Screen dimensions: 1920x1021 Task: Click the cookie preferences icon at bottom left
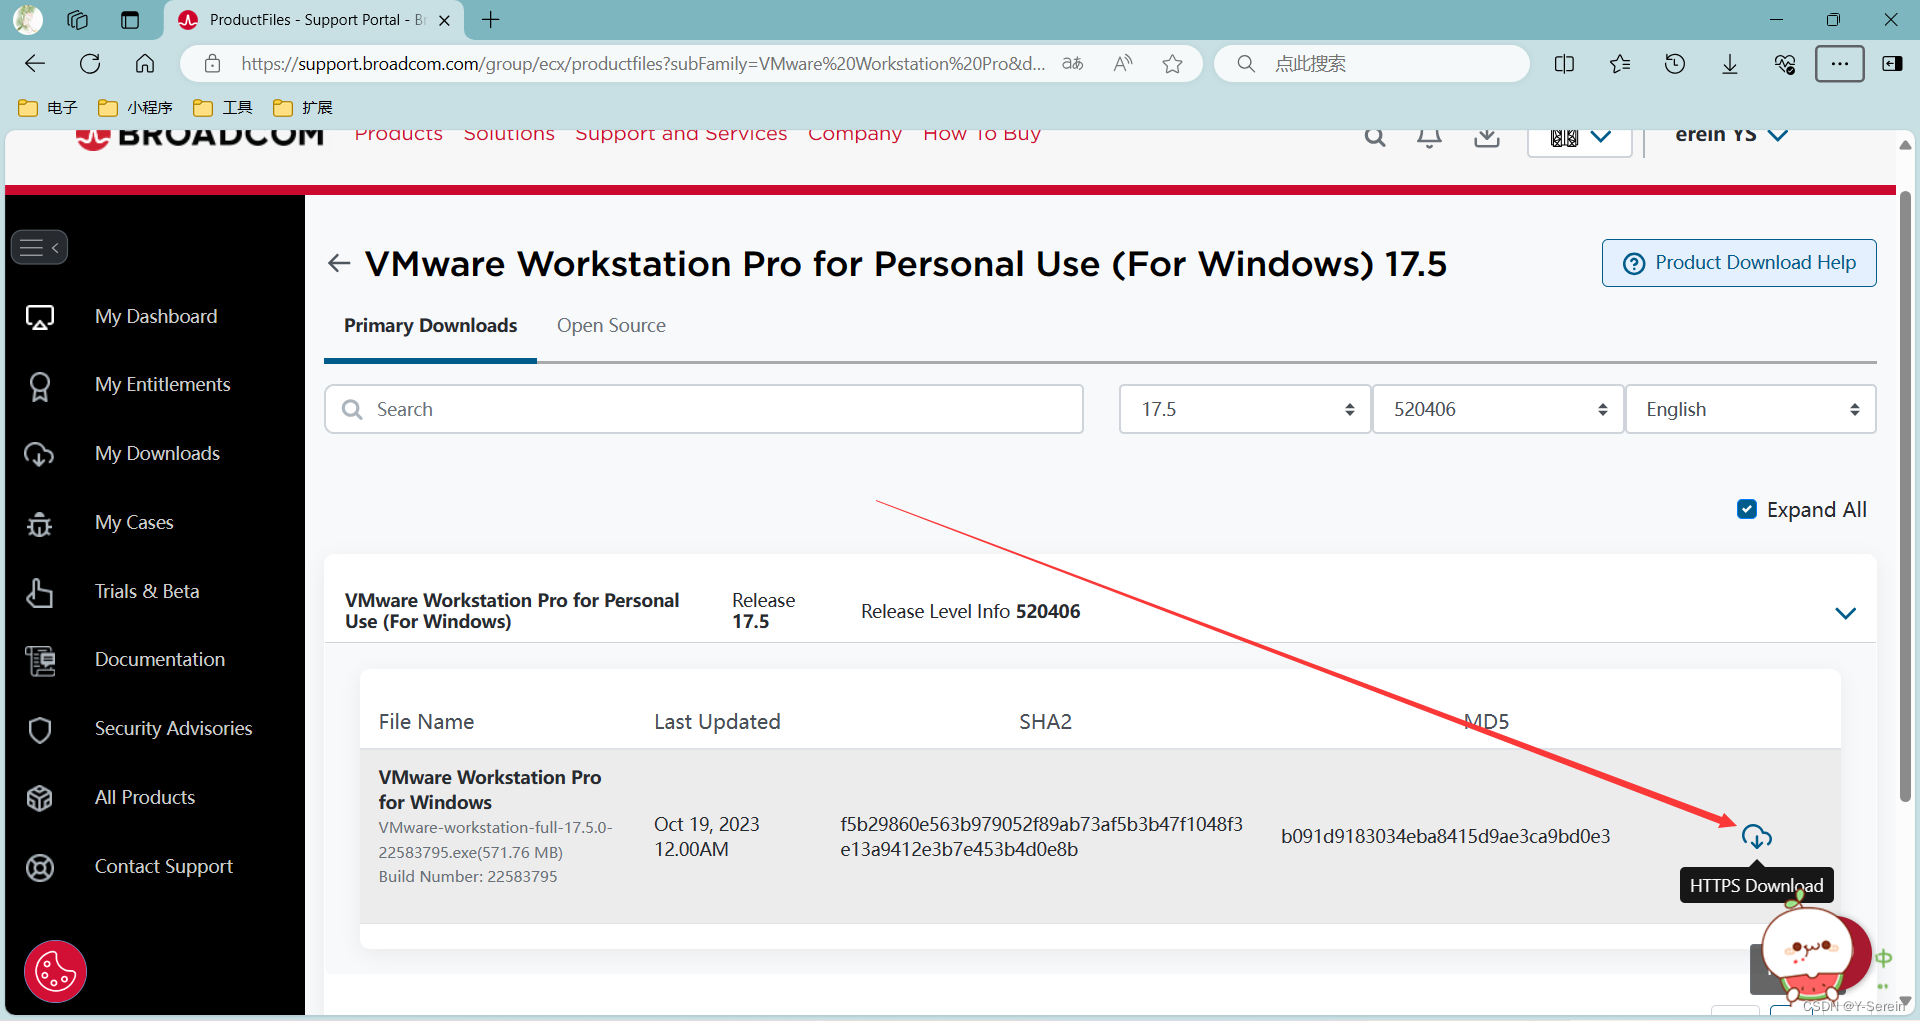[x=55, y=971]
